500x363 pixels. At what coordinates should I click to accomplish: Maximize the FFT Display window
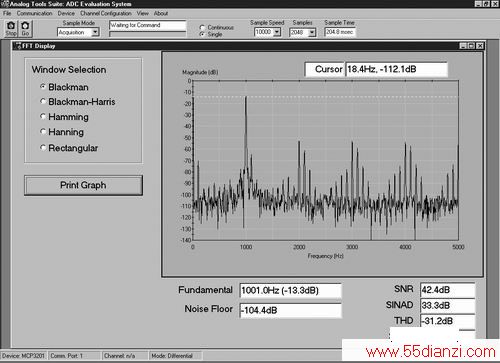[471, 46]
